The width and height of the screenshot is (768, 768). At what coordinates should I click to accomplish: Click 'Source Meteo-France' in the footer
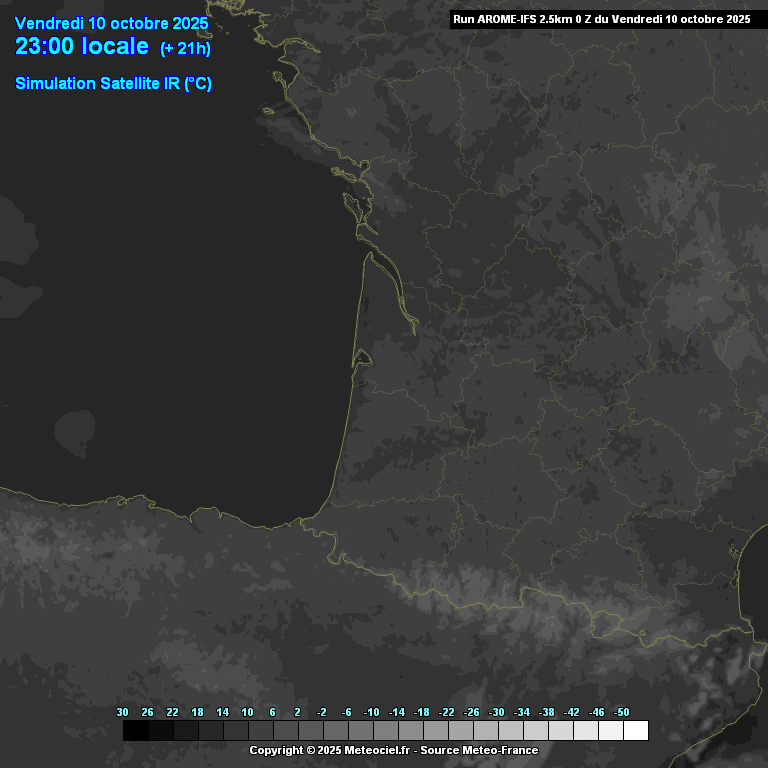(479, 751)
